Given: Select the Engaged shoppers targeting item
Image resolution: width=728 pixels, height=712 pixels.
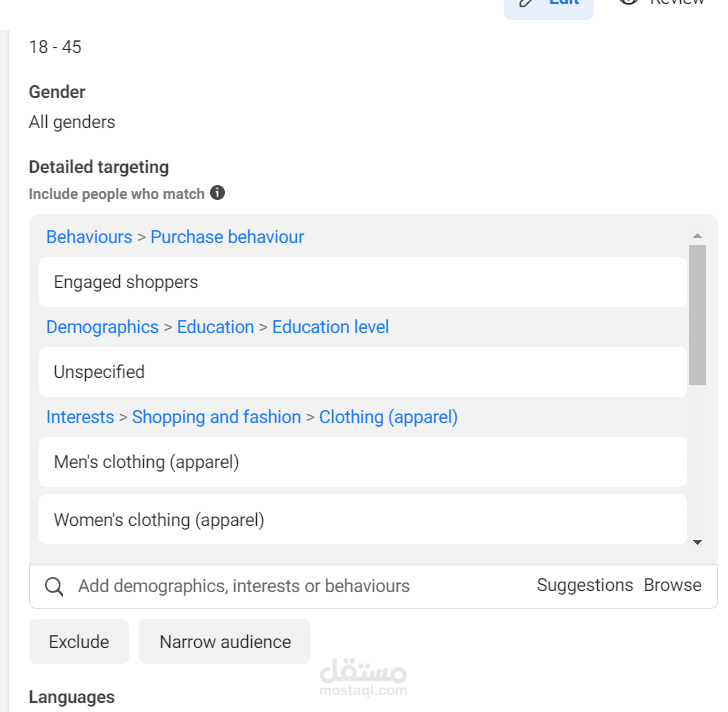Looking at the screenshot, I should click(363, 282).
